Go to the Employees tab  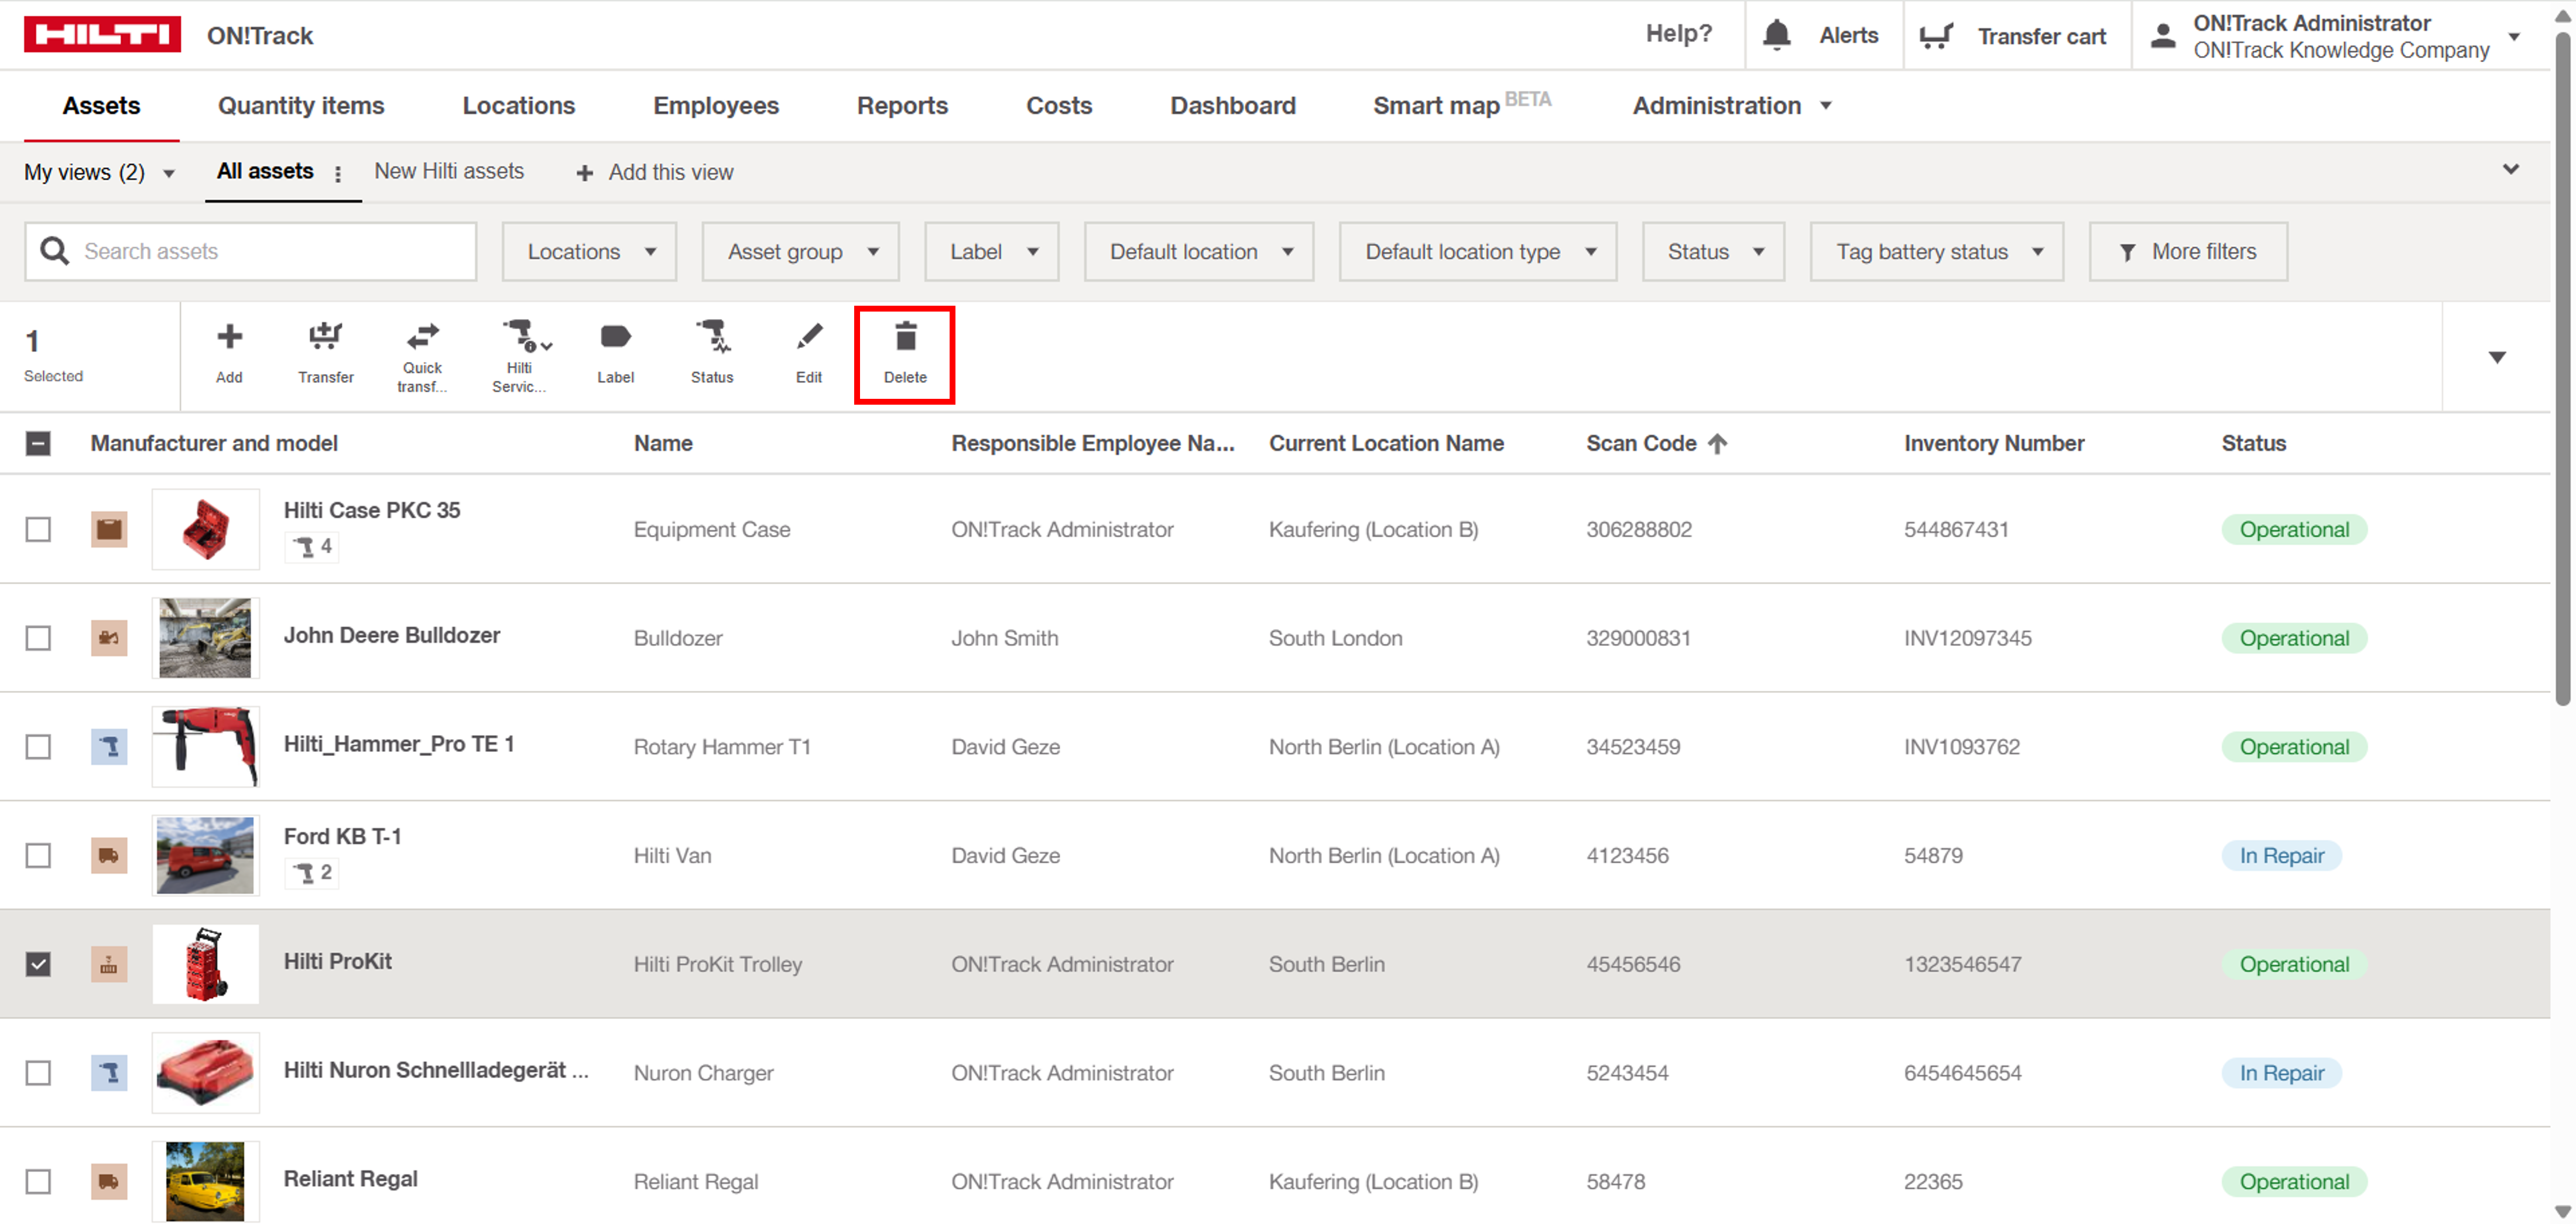click(716, 106)
